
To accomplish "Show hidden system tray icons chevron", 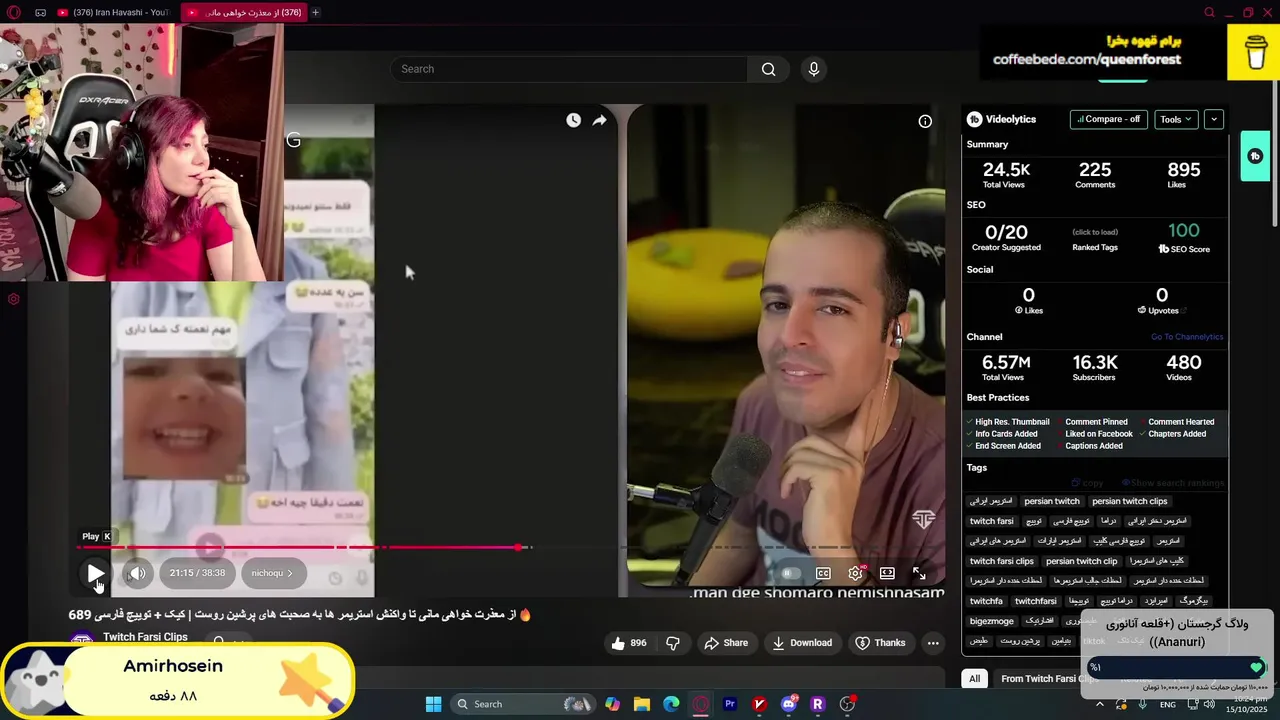I will pyautogui.click(x=1100, y=704).
